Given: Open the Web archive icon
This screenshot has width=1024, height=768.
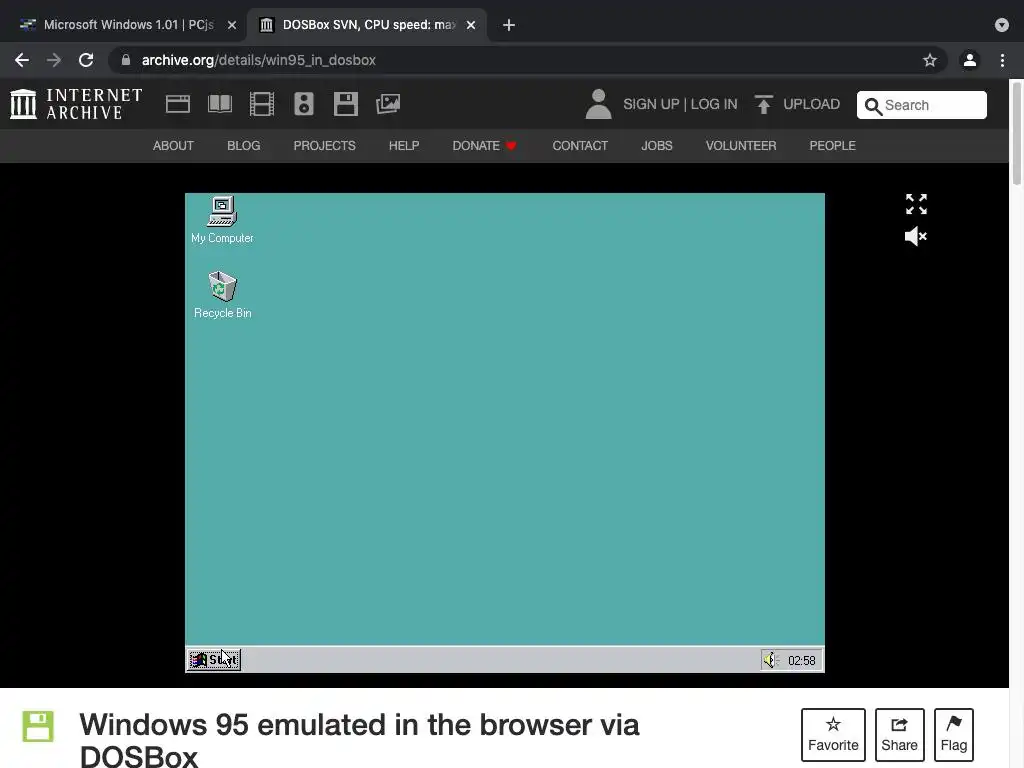Looking at the screenshot, I should point(178,104).
